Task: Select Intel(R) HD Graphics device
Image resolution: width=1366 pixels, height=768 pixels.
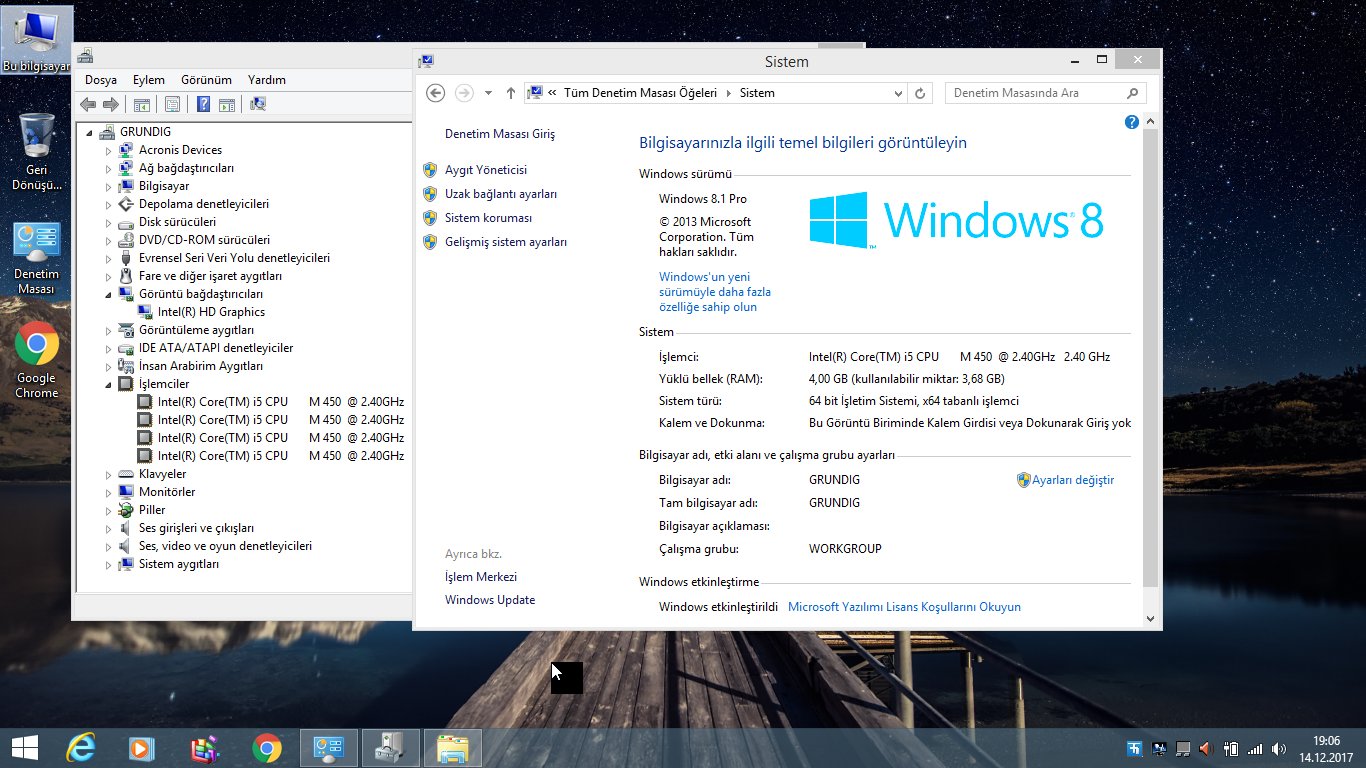Action: 211,312
